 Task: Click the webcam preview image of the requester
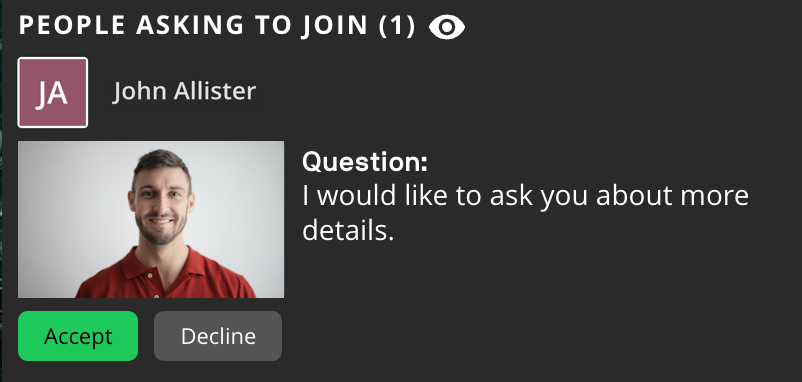[x=151, y=219]
